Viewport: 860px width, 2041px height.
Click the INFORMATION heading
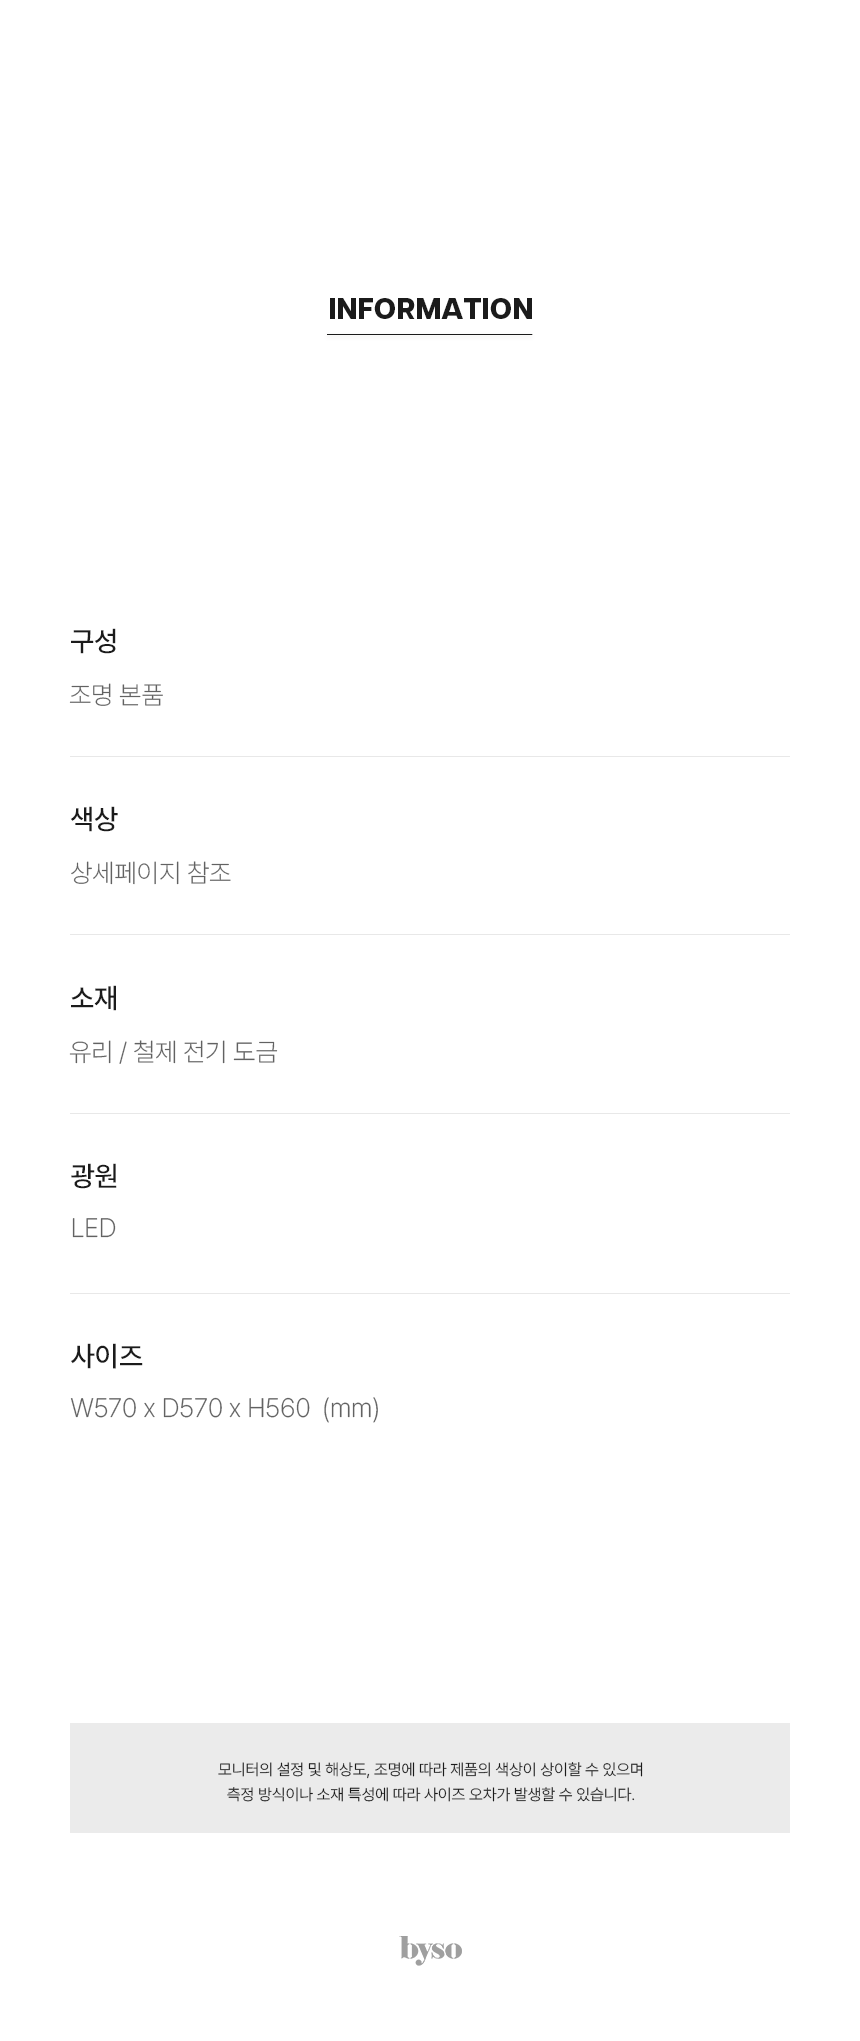(430, 308)
